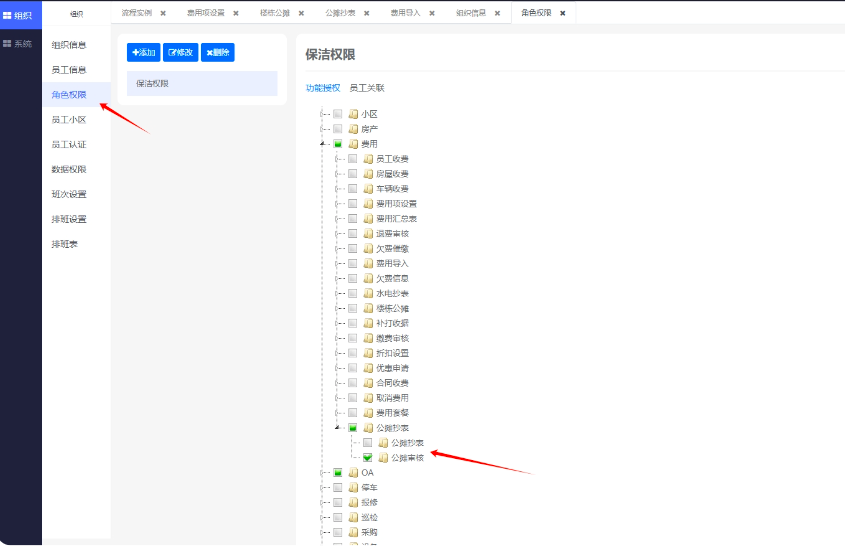Check the 房产 checkbox
Viewport: 845px width, 554px height.
pyautogui.click(x=337, y=129)
